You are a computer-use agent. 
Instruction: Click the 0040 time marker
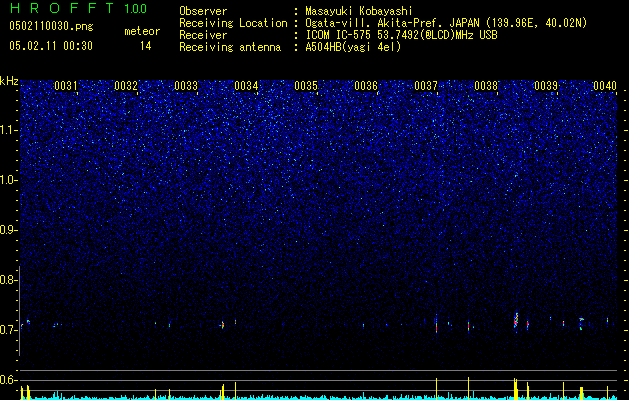605,86
